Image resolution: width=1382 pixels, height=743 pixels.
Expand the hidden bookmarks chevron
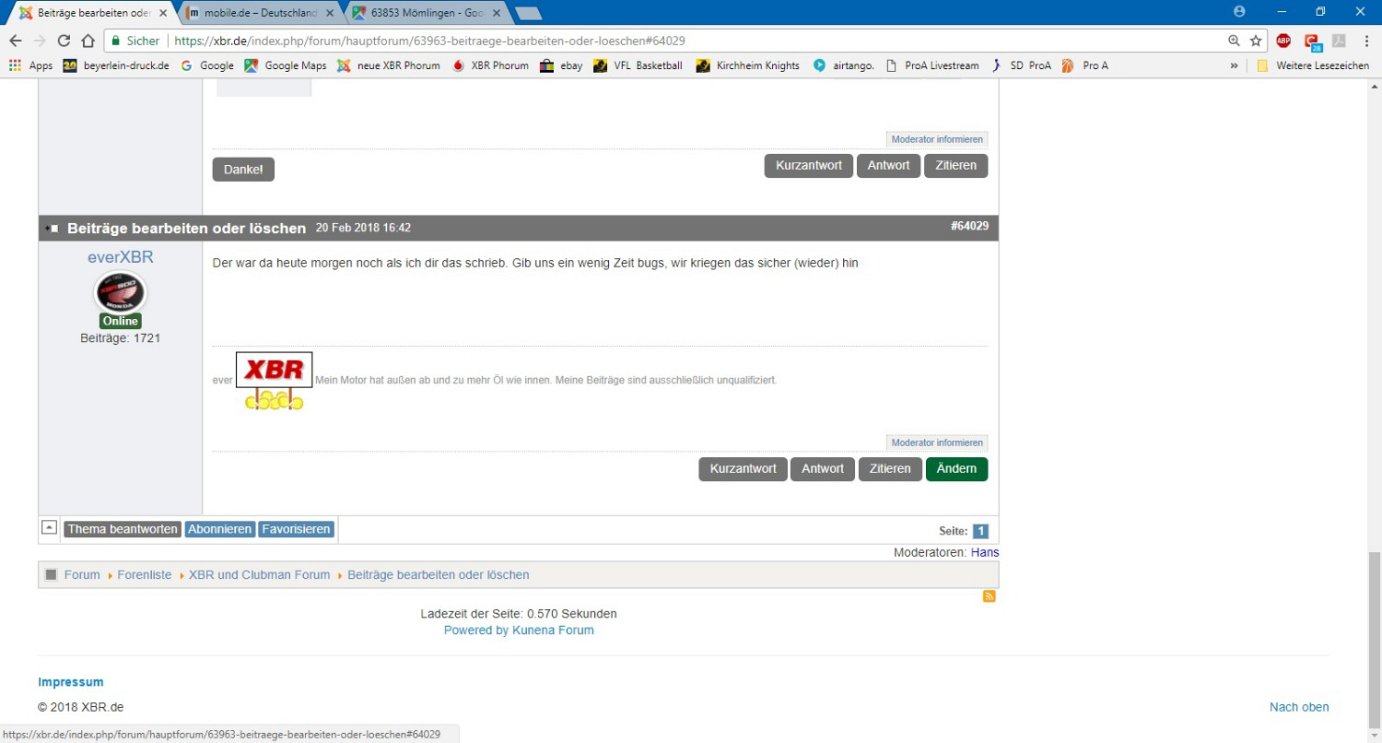pos(1233,66)
